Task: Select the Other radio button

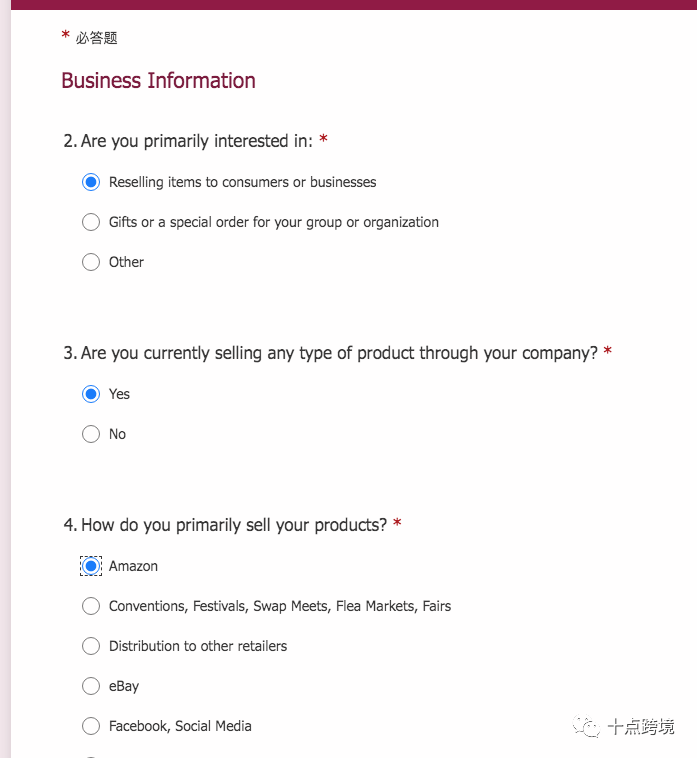Action: [x=91, y=262]
